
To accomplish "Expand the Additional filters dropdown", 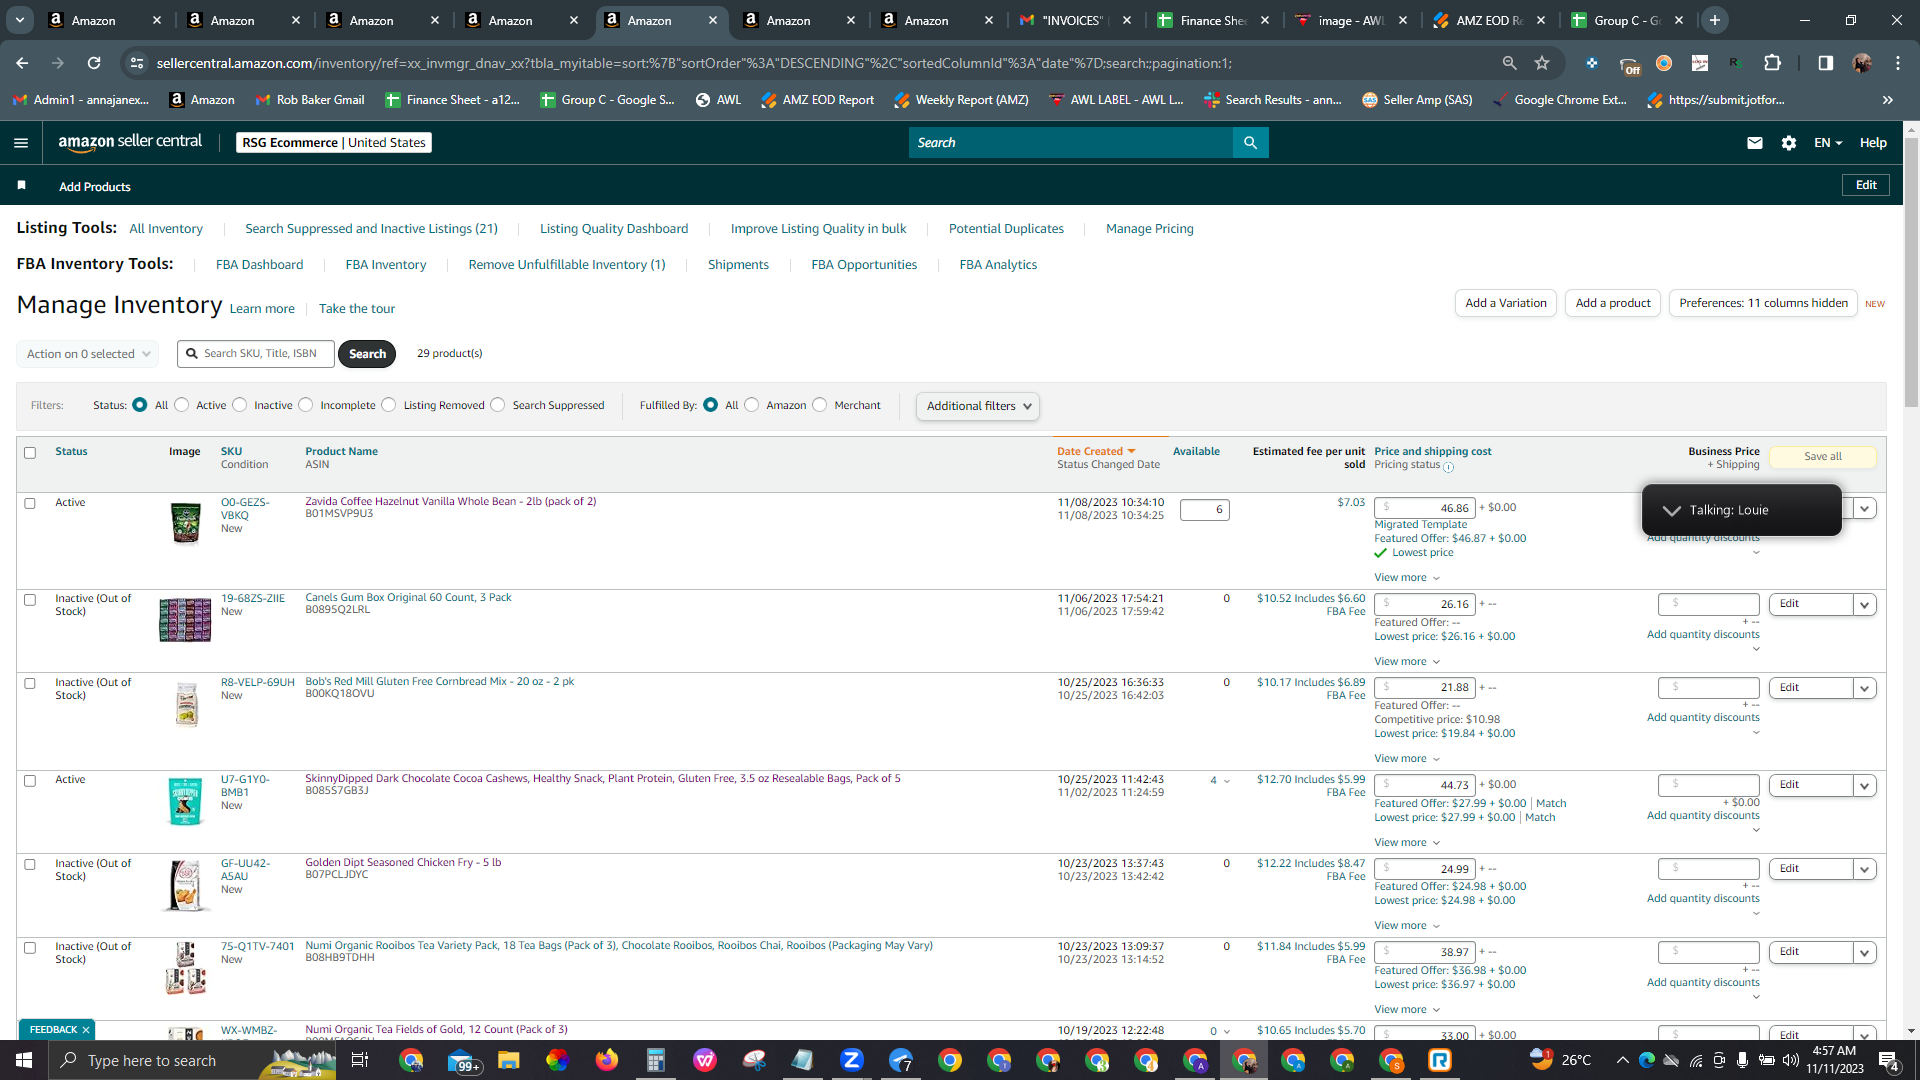I will click(x=978, y=406).
